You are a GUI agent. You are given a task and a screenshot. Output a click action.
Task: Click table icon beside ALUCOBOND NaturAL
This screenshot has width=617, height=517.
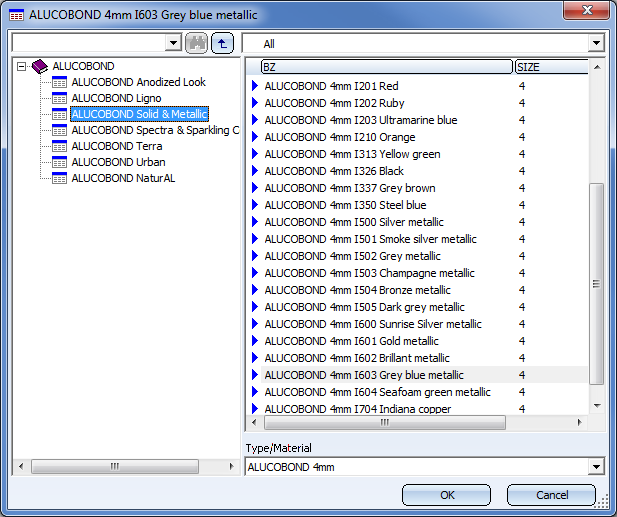click(59, 178)
